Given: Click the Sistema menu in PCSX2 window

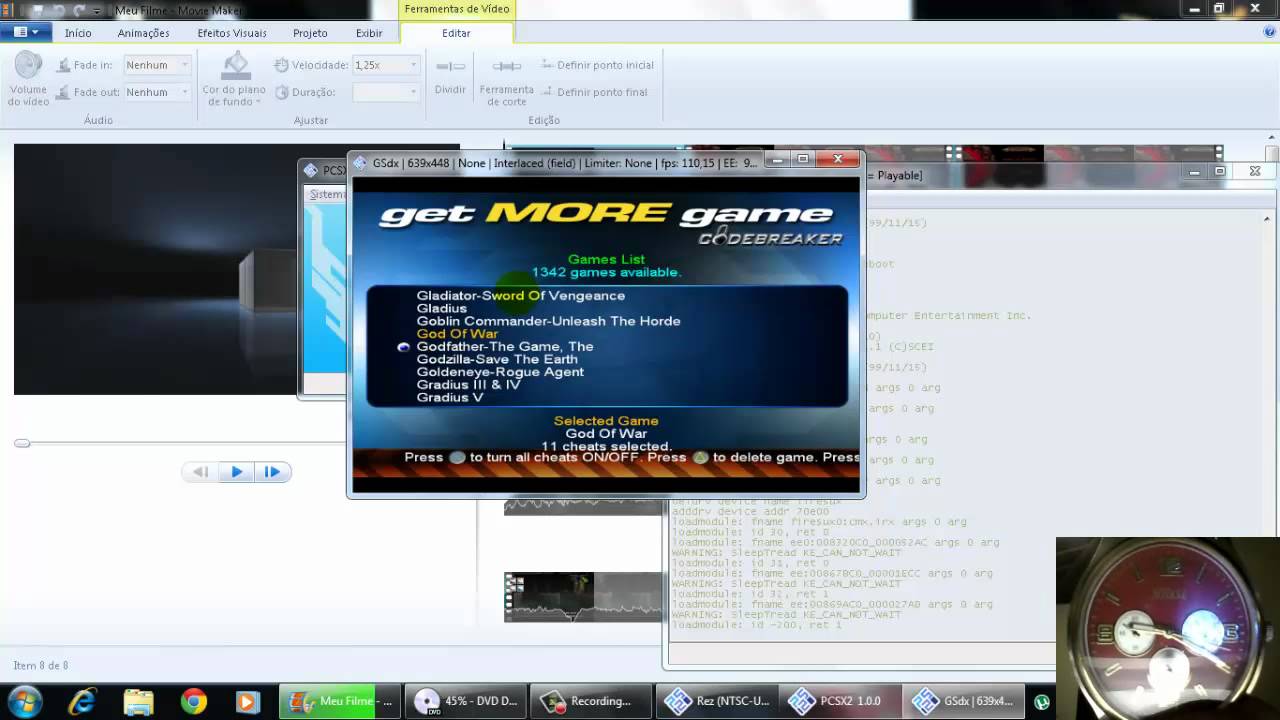Looking at the screenshot, I should pos(327,194).
